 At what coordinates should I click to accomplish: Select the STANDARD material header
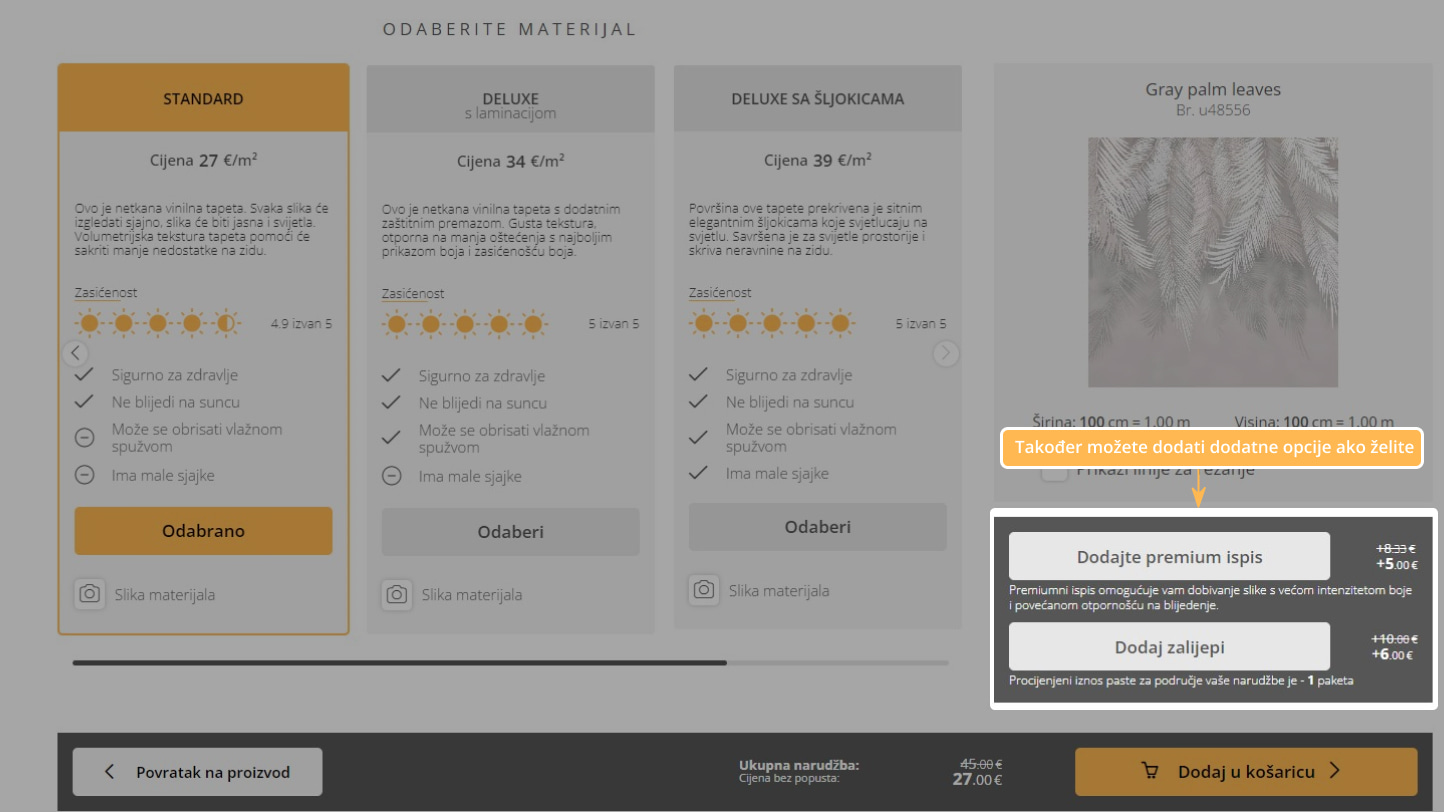coord(203,99)
